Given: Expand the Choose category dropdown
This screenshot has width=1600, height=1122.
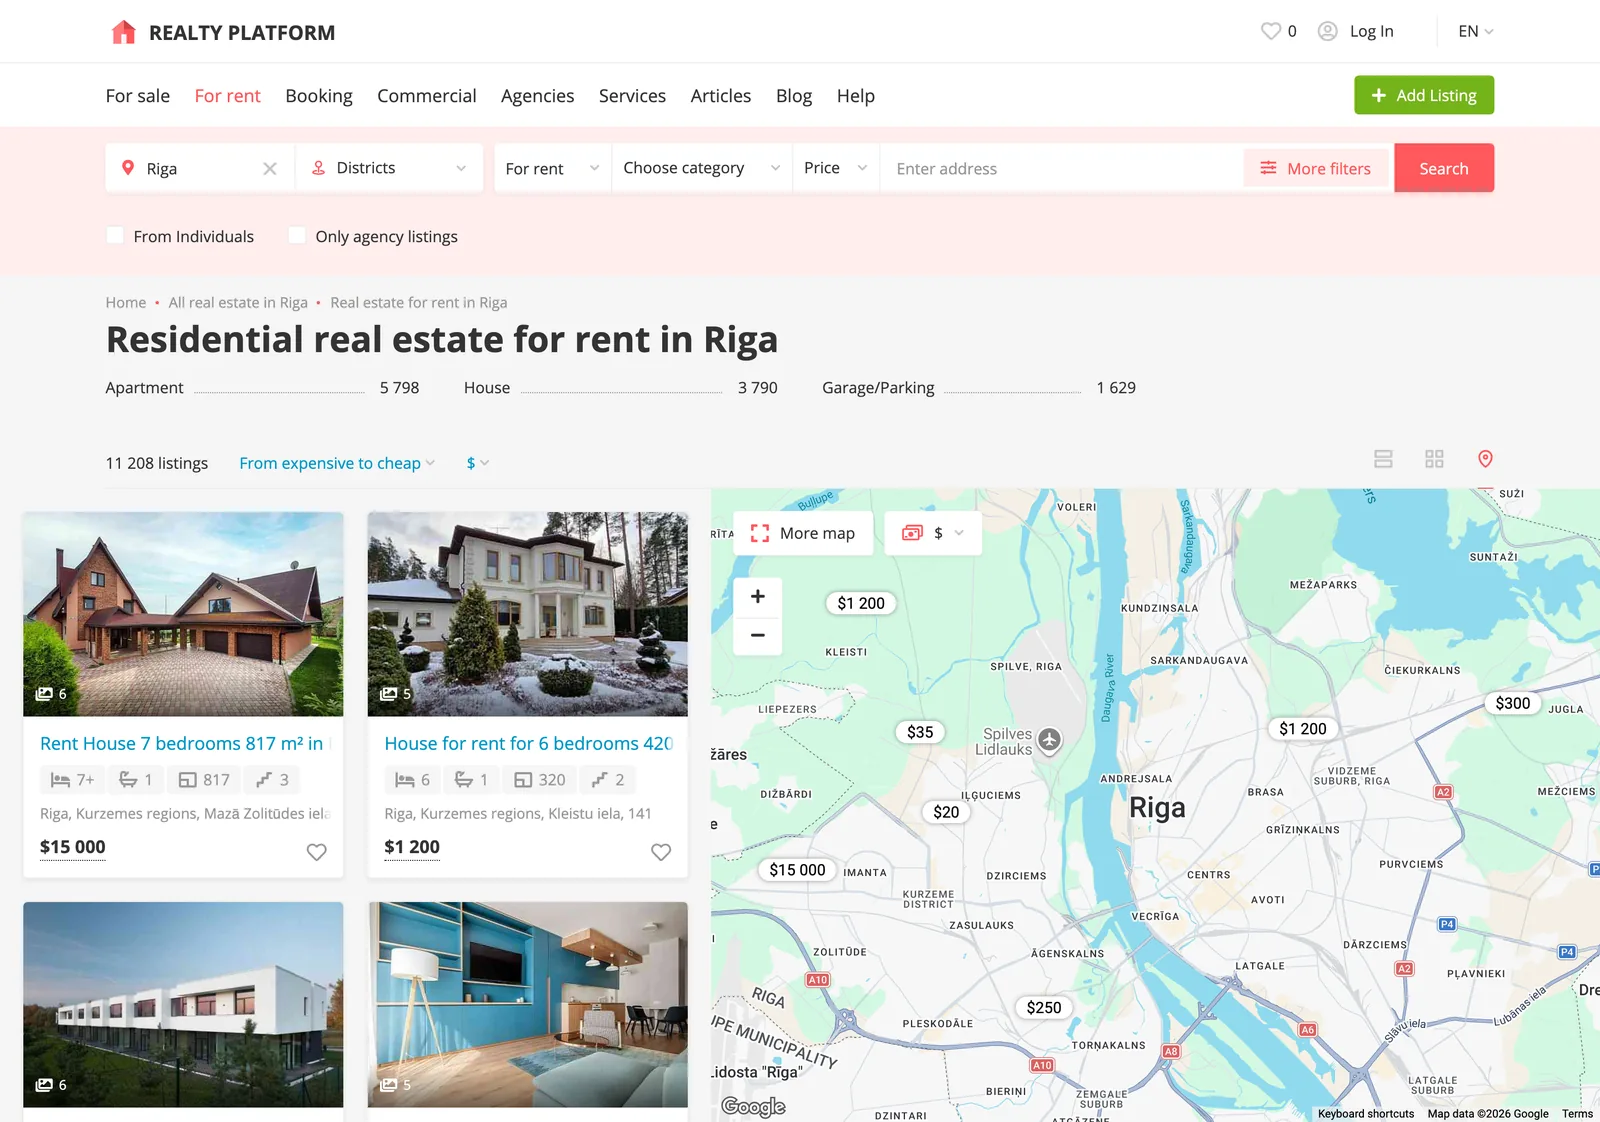Looking at the screenshot, I should pyautogui.click(x=702, y=168).
